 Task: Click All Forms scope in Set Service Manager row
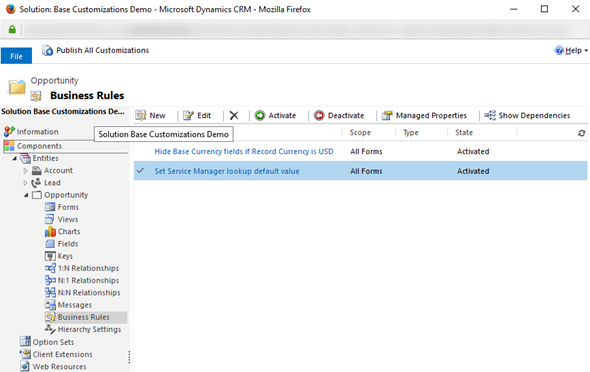366,171
